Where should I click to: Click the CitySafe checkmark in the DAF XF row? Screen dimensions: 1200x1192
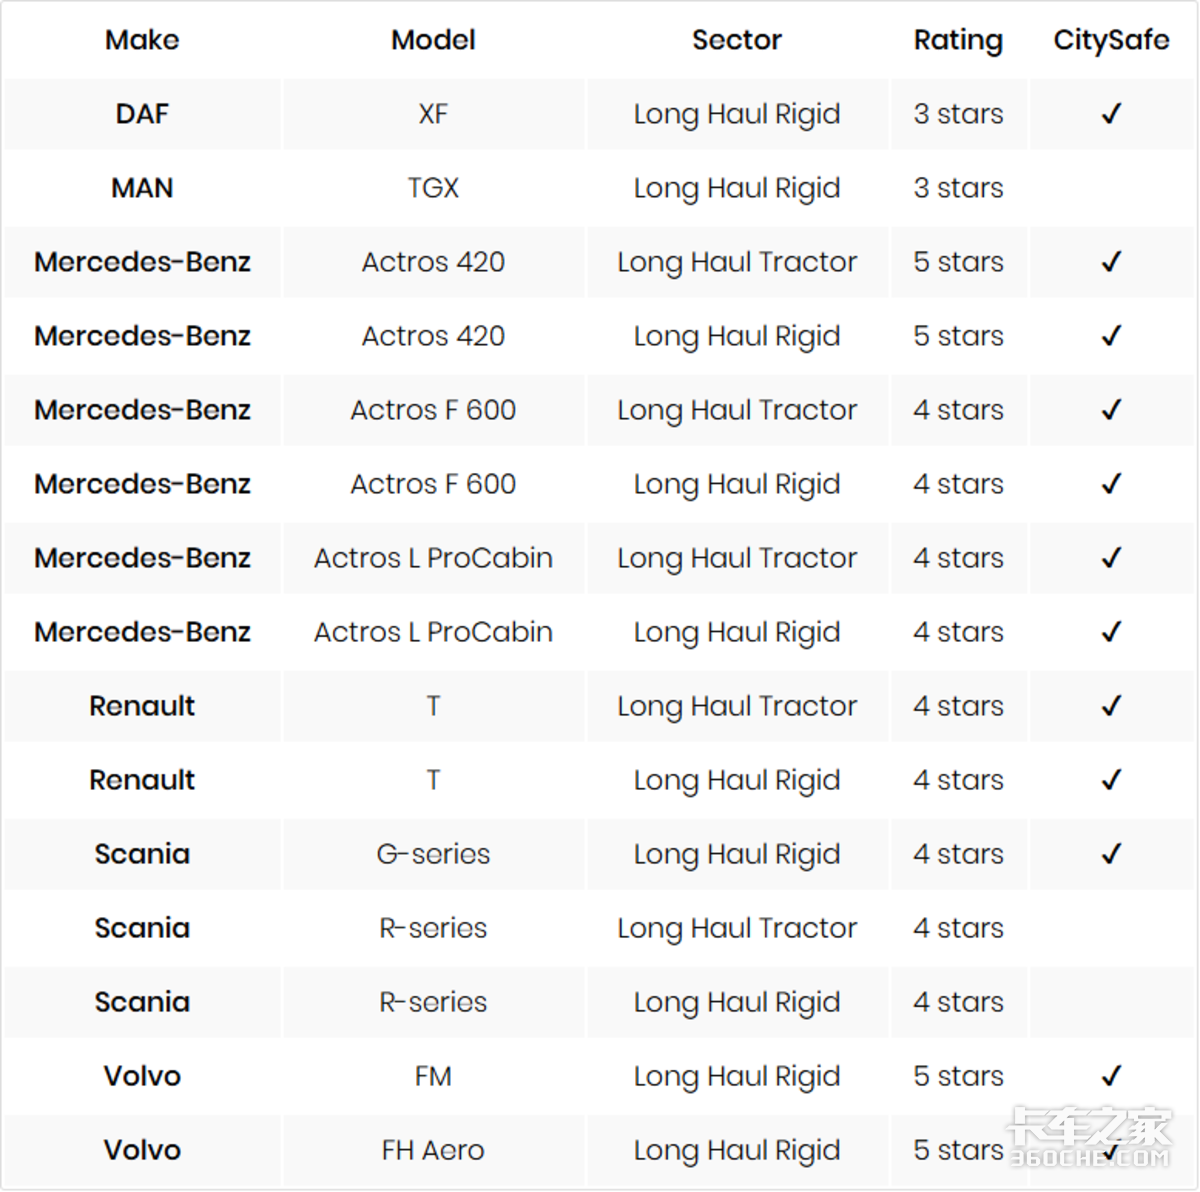(x=1111, y=114)
